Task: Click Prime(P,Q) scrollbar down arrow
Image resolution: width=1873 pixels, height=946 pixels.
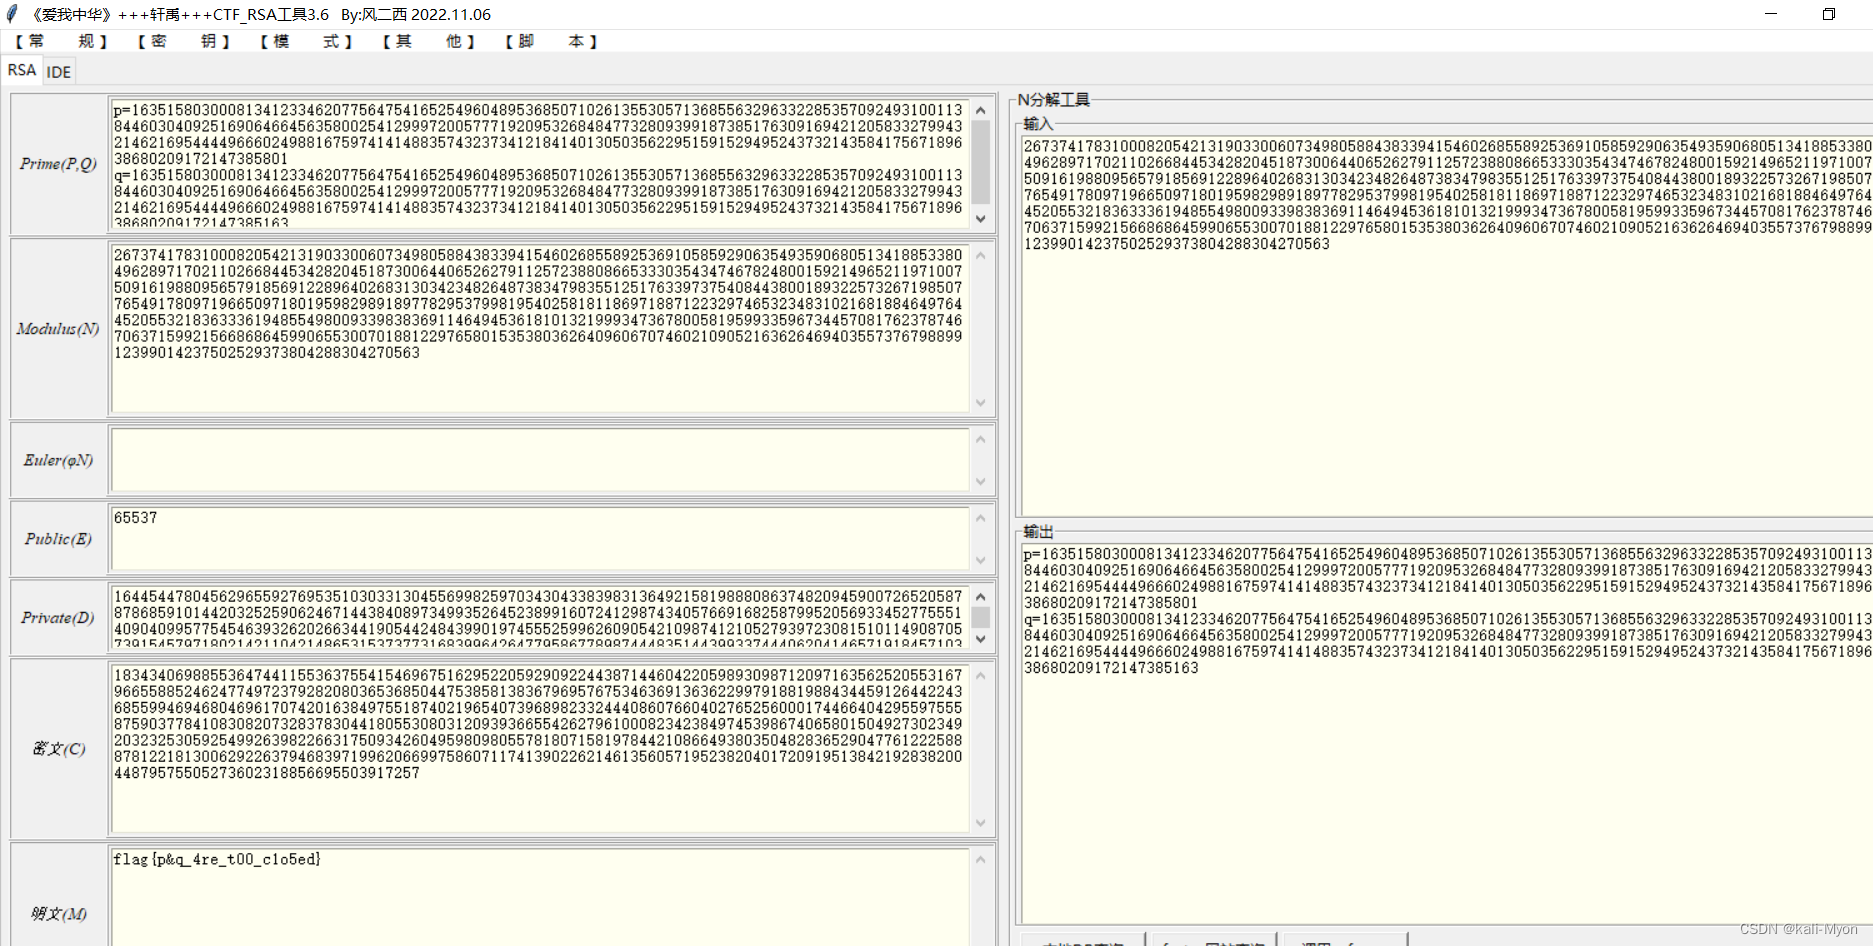Action: click(x=981, y=218)
